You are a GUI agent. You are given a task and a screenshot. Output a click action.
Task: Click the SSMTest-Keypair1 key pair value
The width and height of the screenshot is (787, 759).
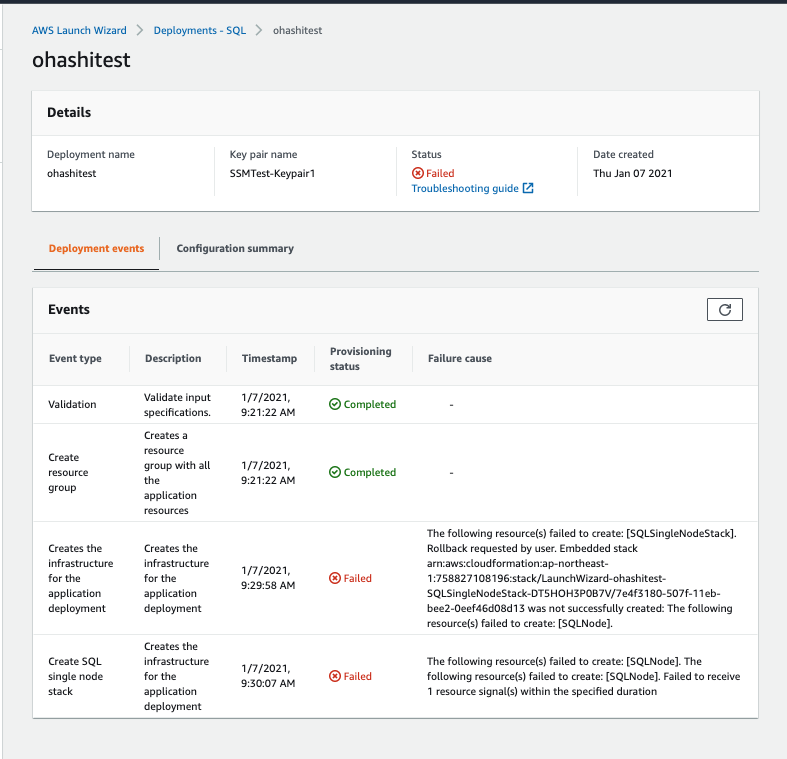pyautogui.click(x=273, y=173)
